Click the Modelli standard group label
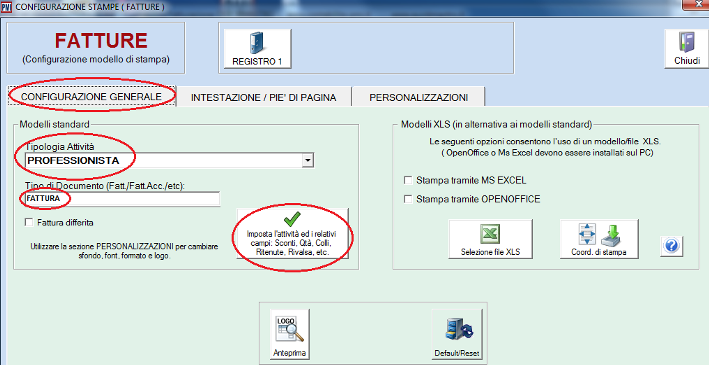Screen dimensions: 709x365 pos(55,124)
